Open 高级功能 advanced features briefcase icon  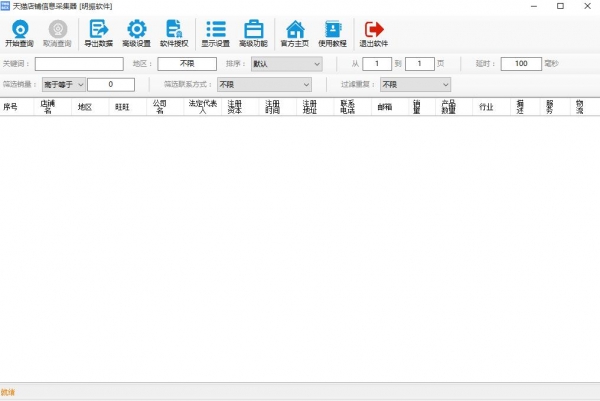pyautogui.click(x=254, y=33)
